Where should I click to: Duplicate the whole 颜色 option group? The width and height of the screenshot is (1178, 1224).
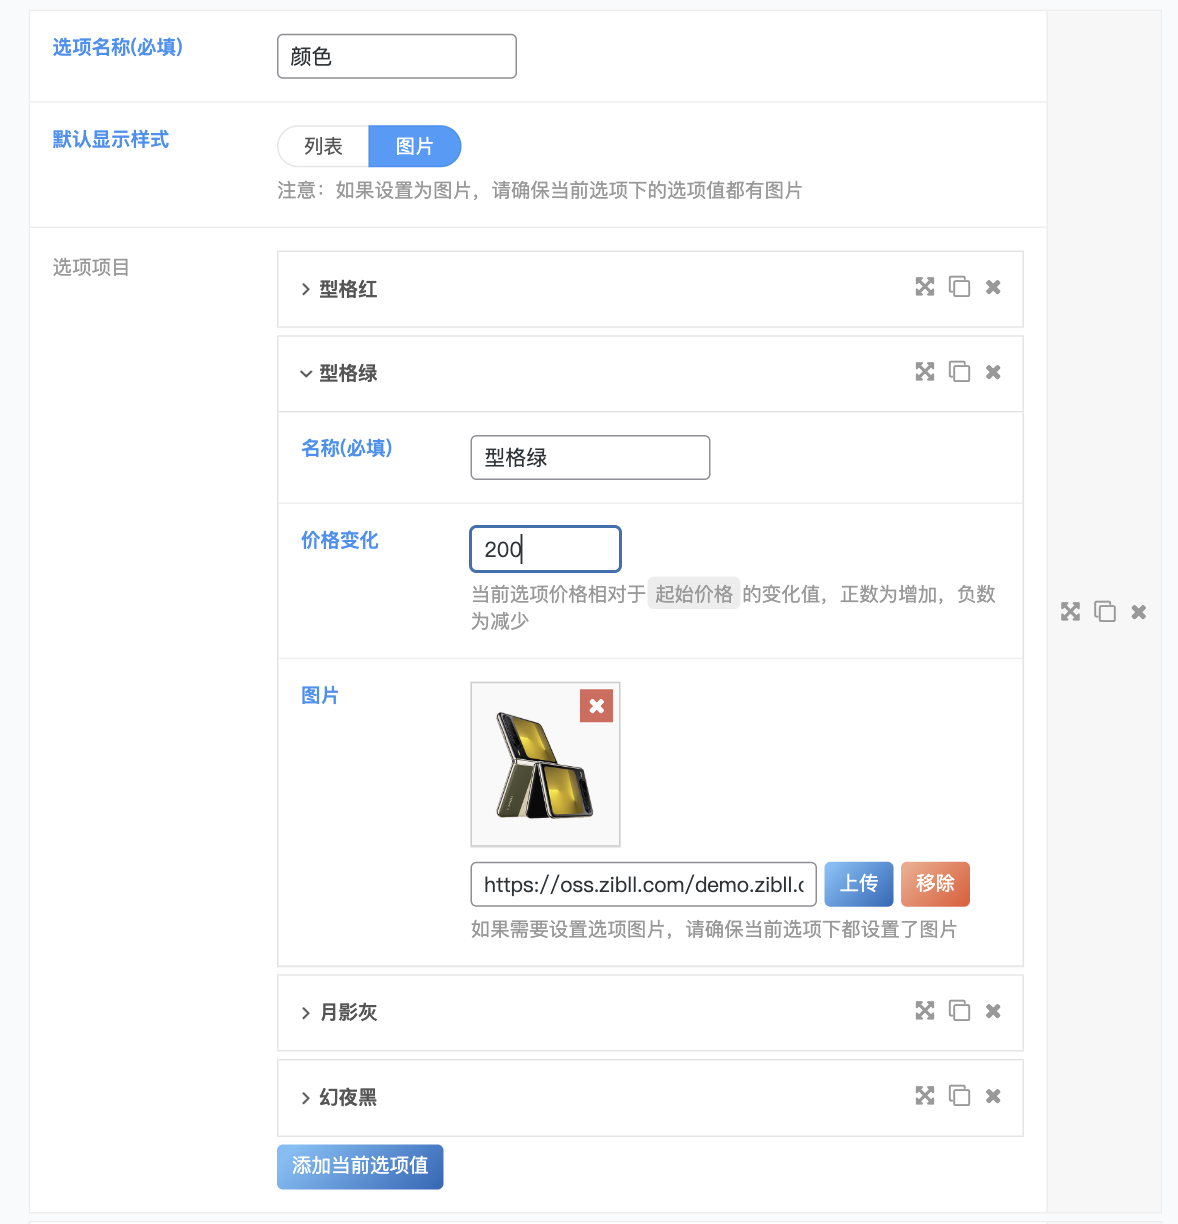coord(1103,611)
